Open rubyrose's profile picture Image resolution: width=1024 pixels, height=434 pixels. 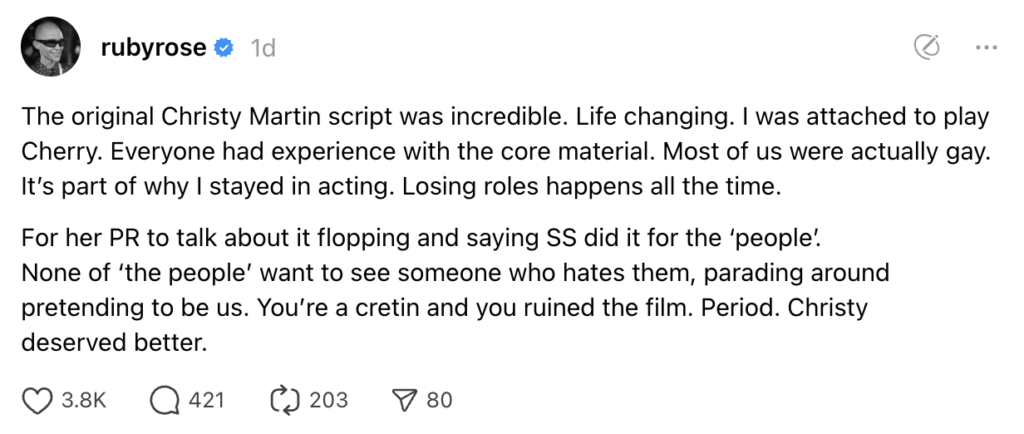tap(51, 48)
